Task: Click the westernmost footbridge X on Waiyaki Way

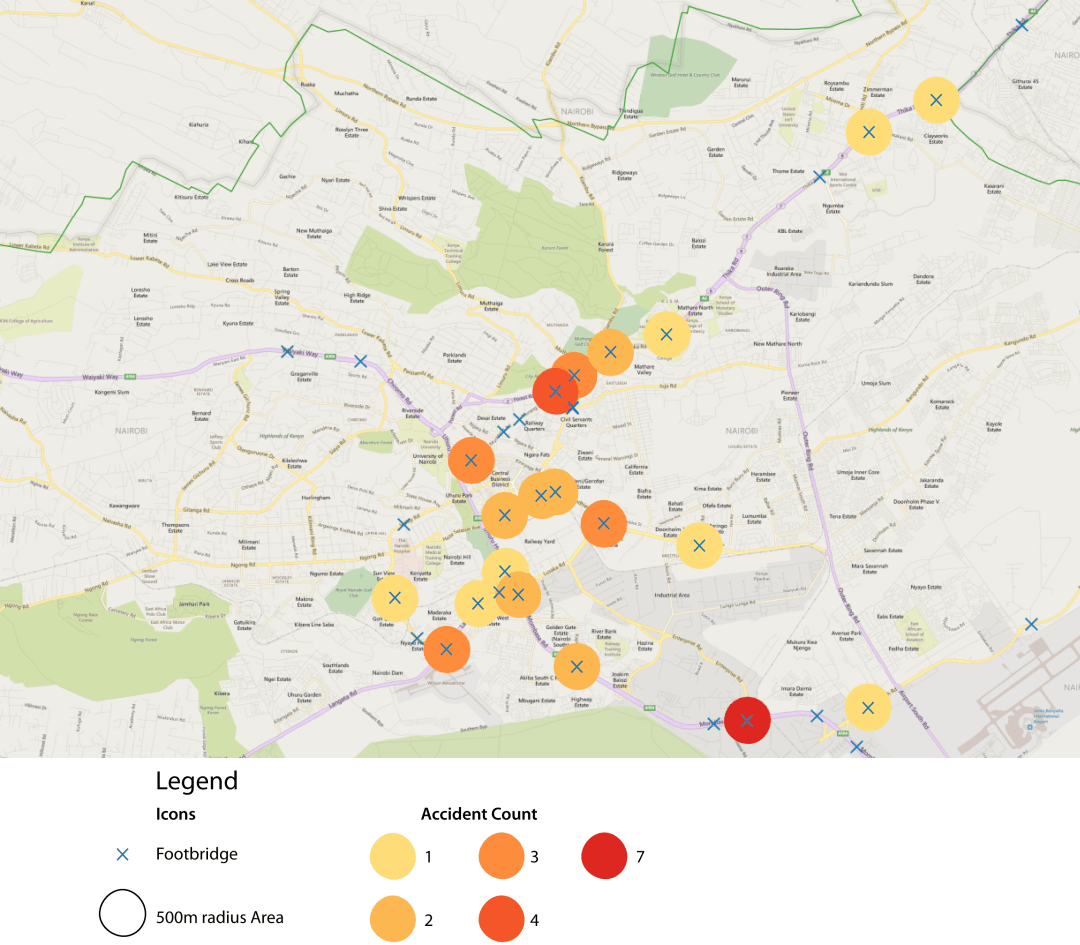Action: 287,351
